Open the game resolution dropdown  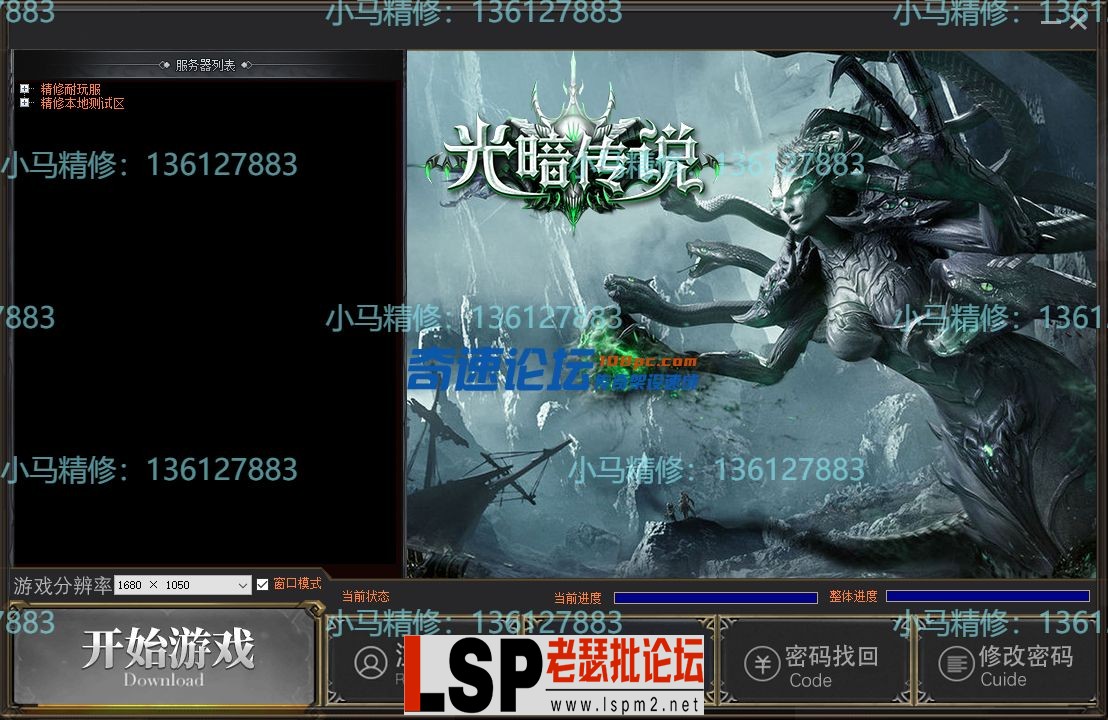pos(182,585)
